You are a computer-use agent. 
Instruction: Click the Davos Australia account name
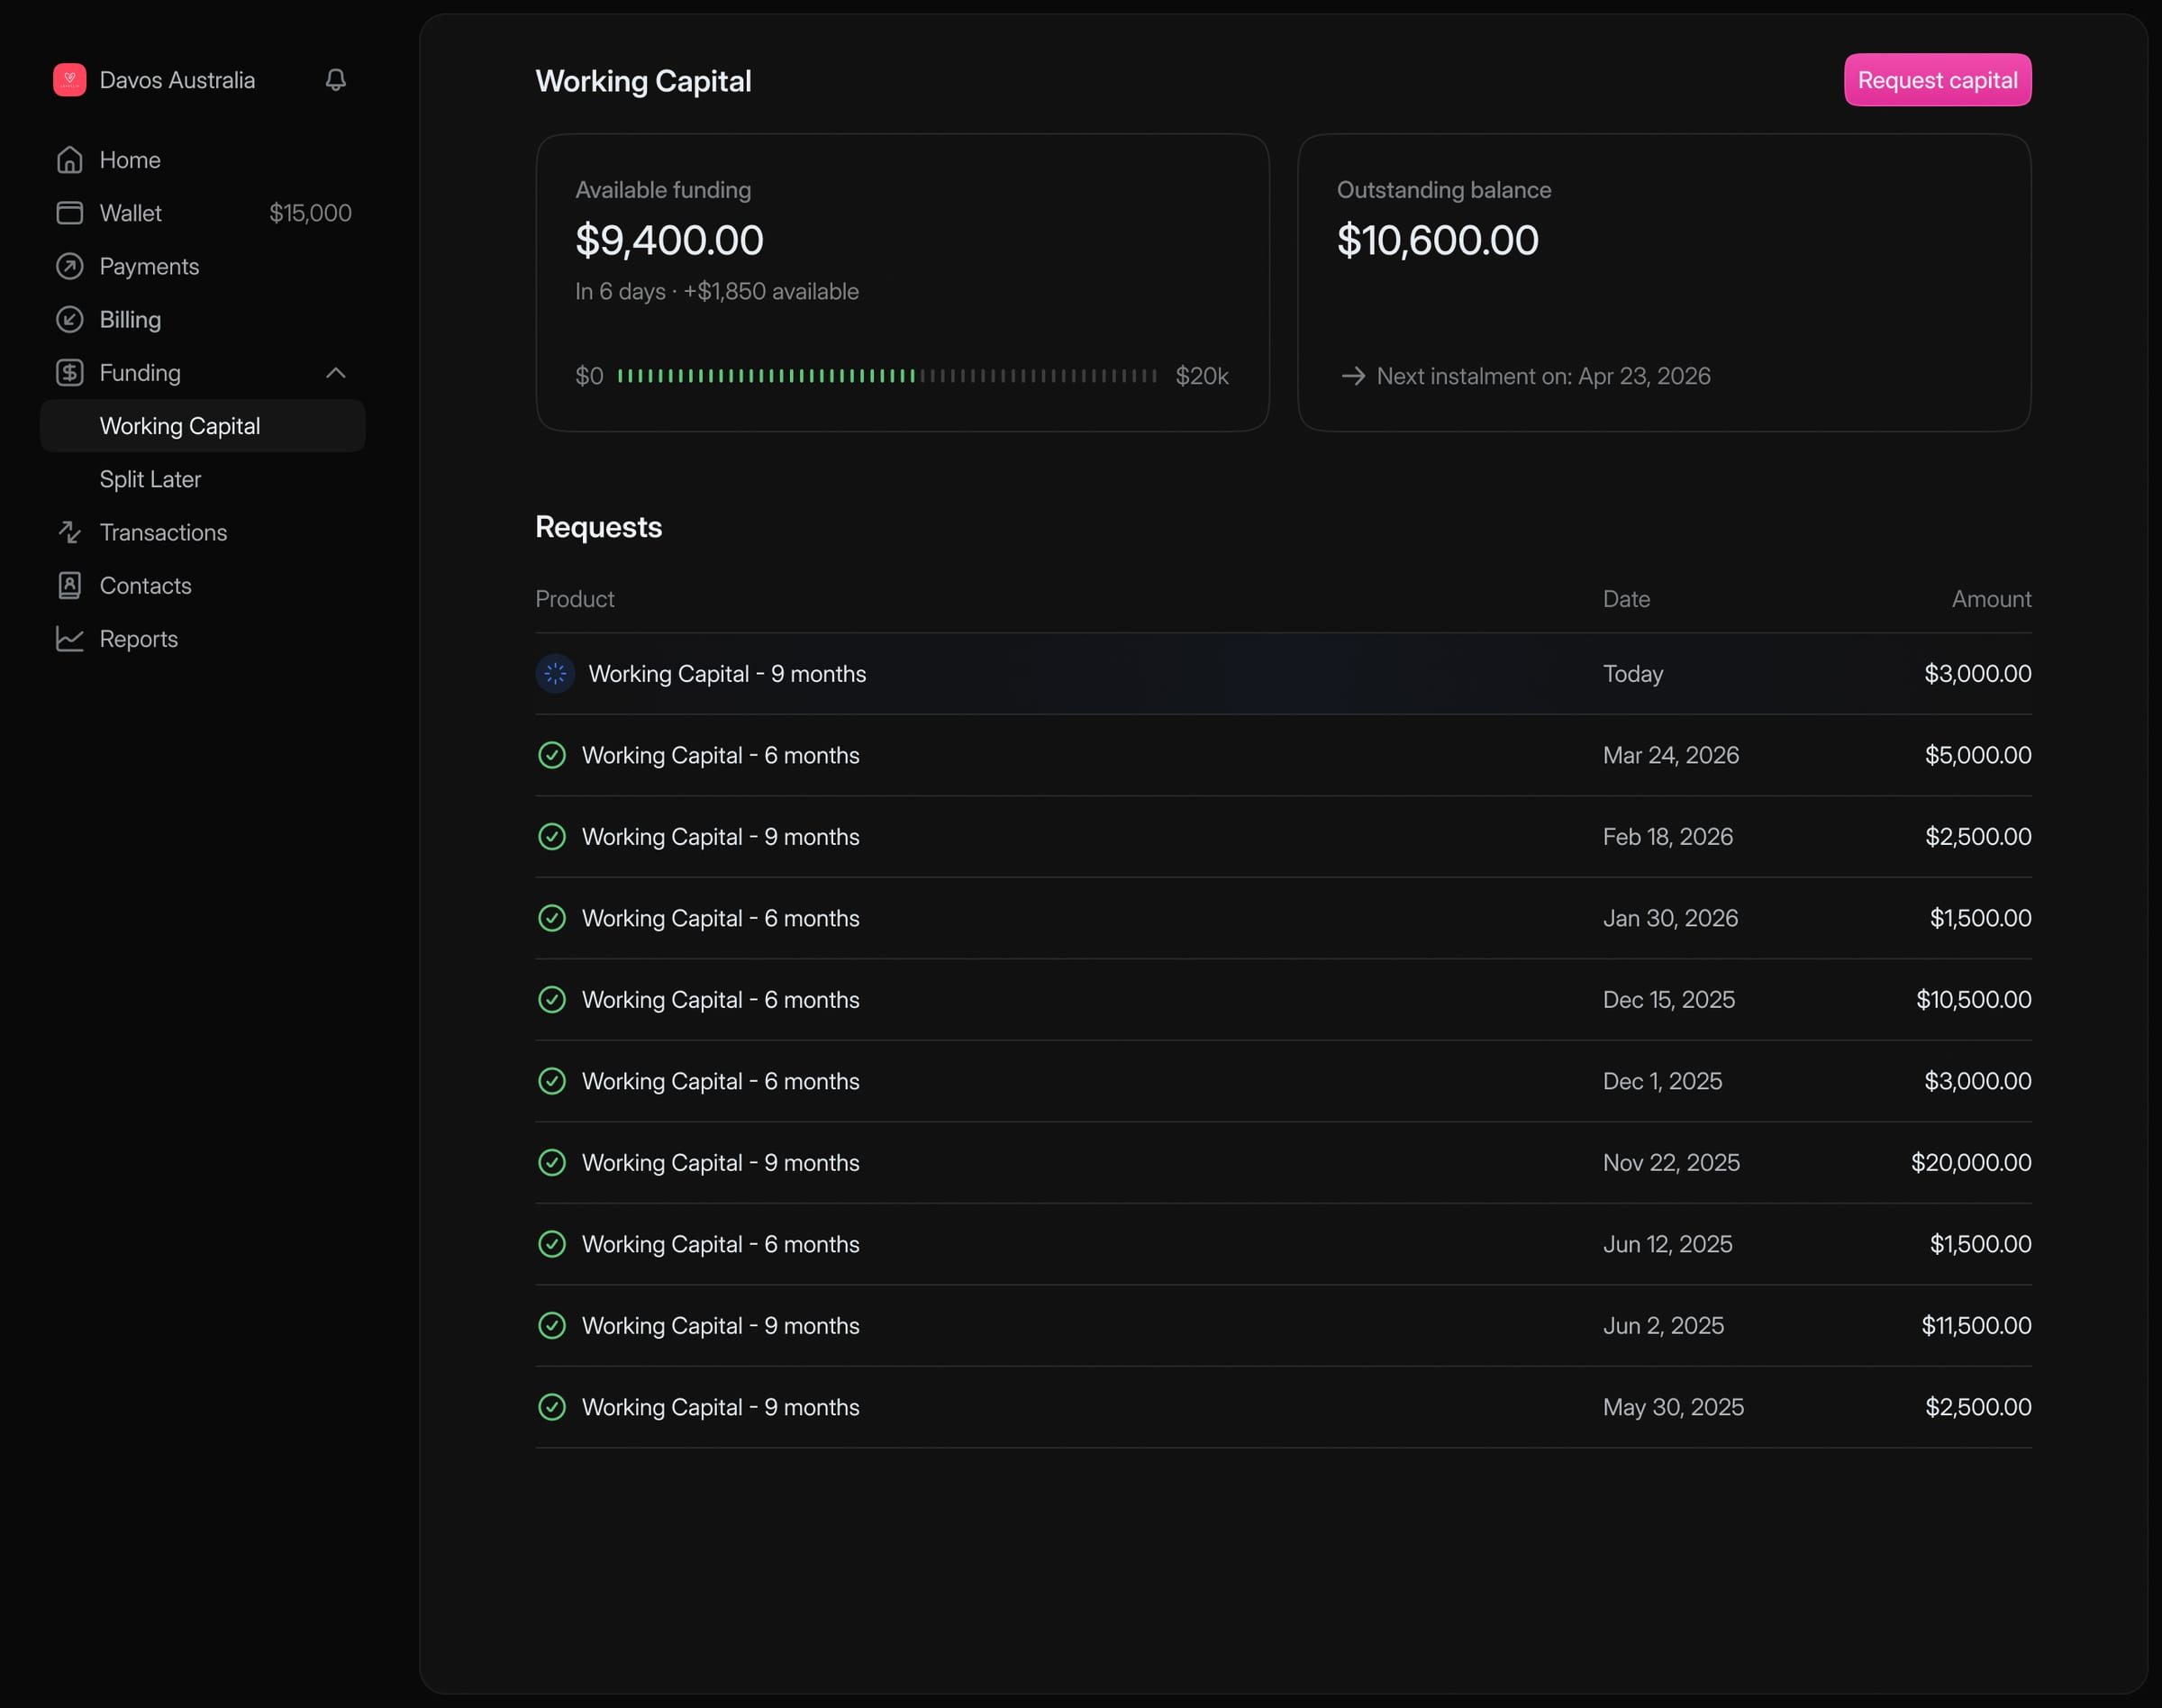[177, 80]
